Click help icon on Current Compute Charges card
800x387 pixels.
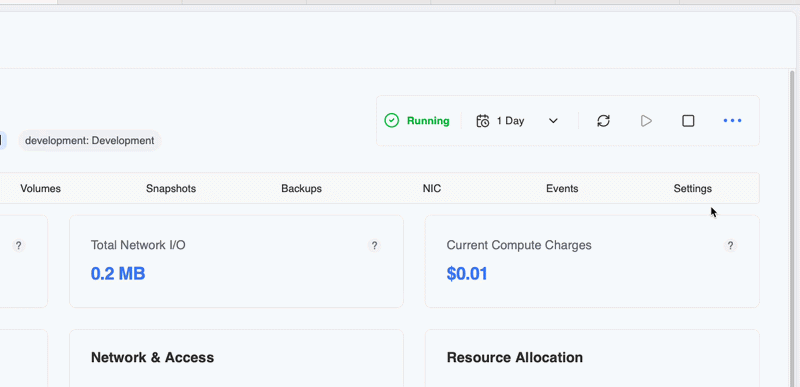tap(730, 246)
